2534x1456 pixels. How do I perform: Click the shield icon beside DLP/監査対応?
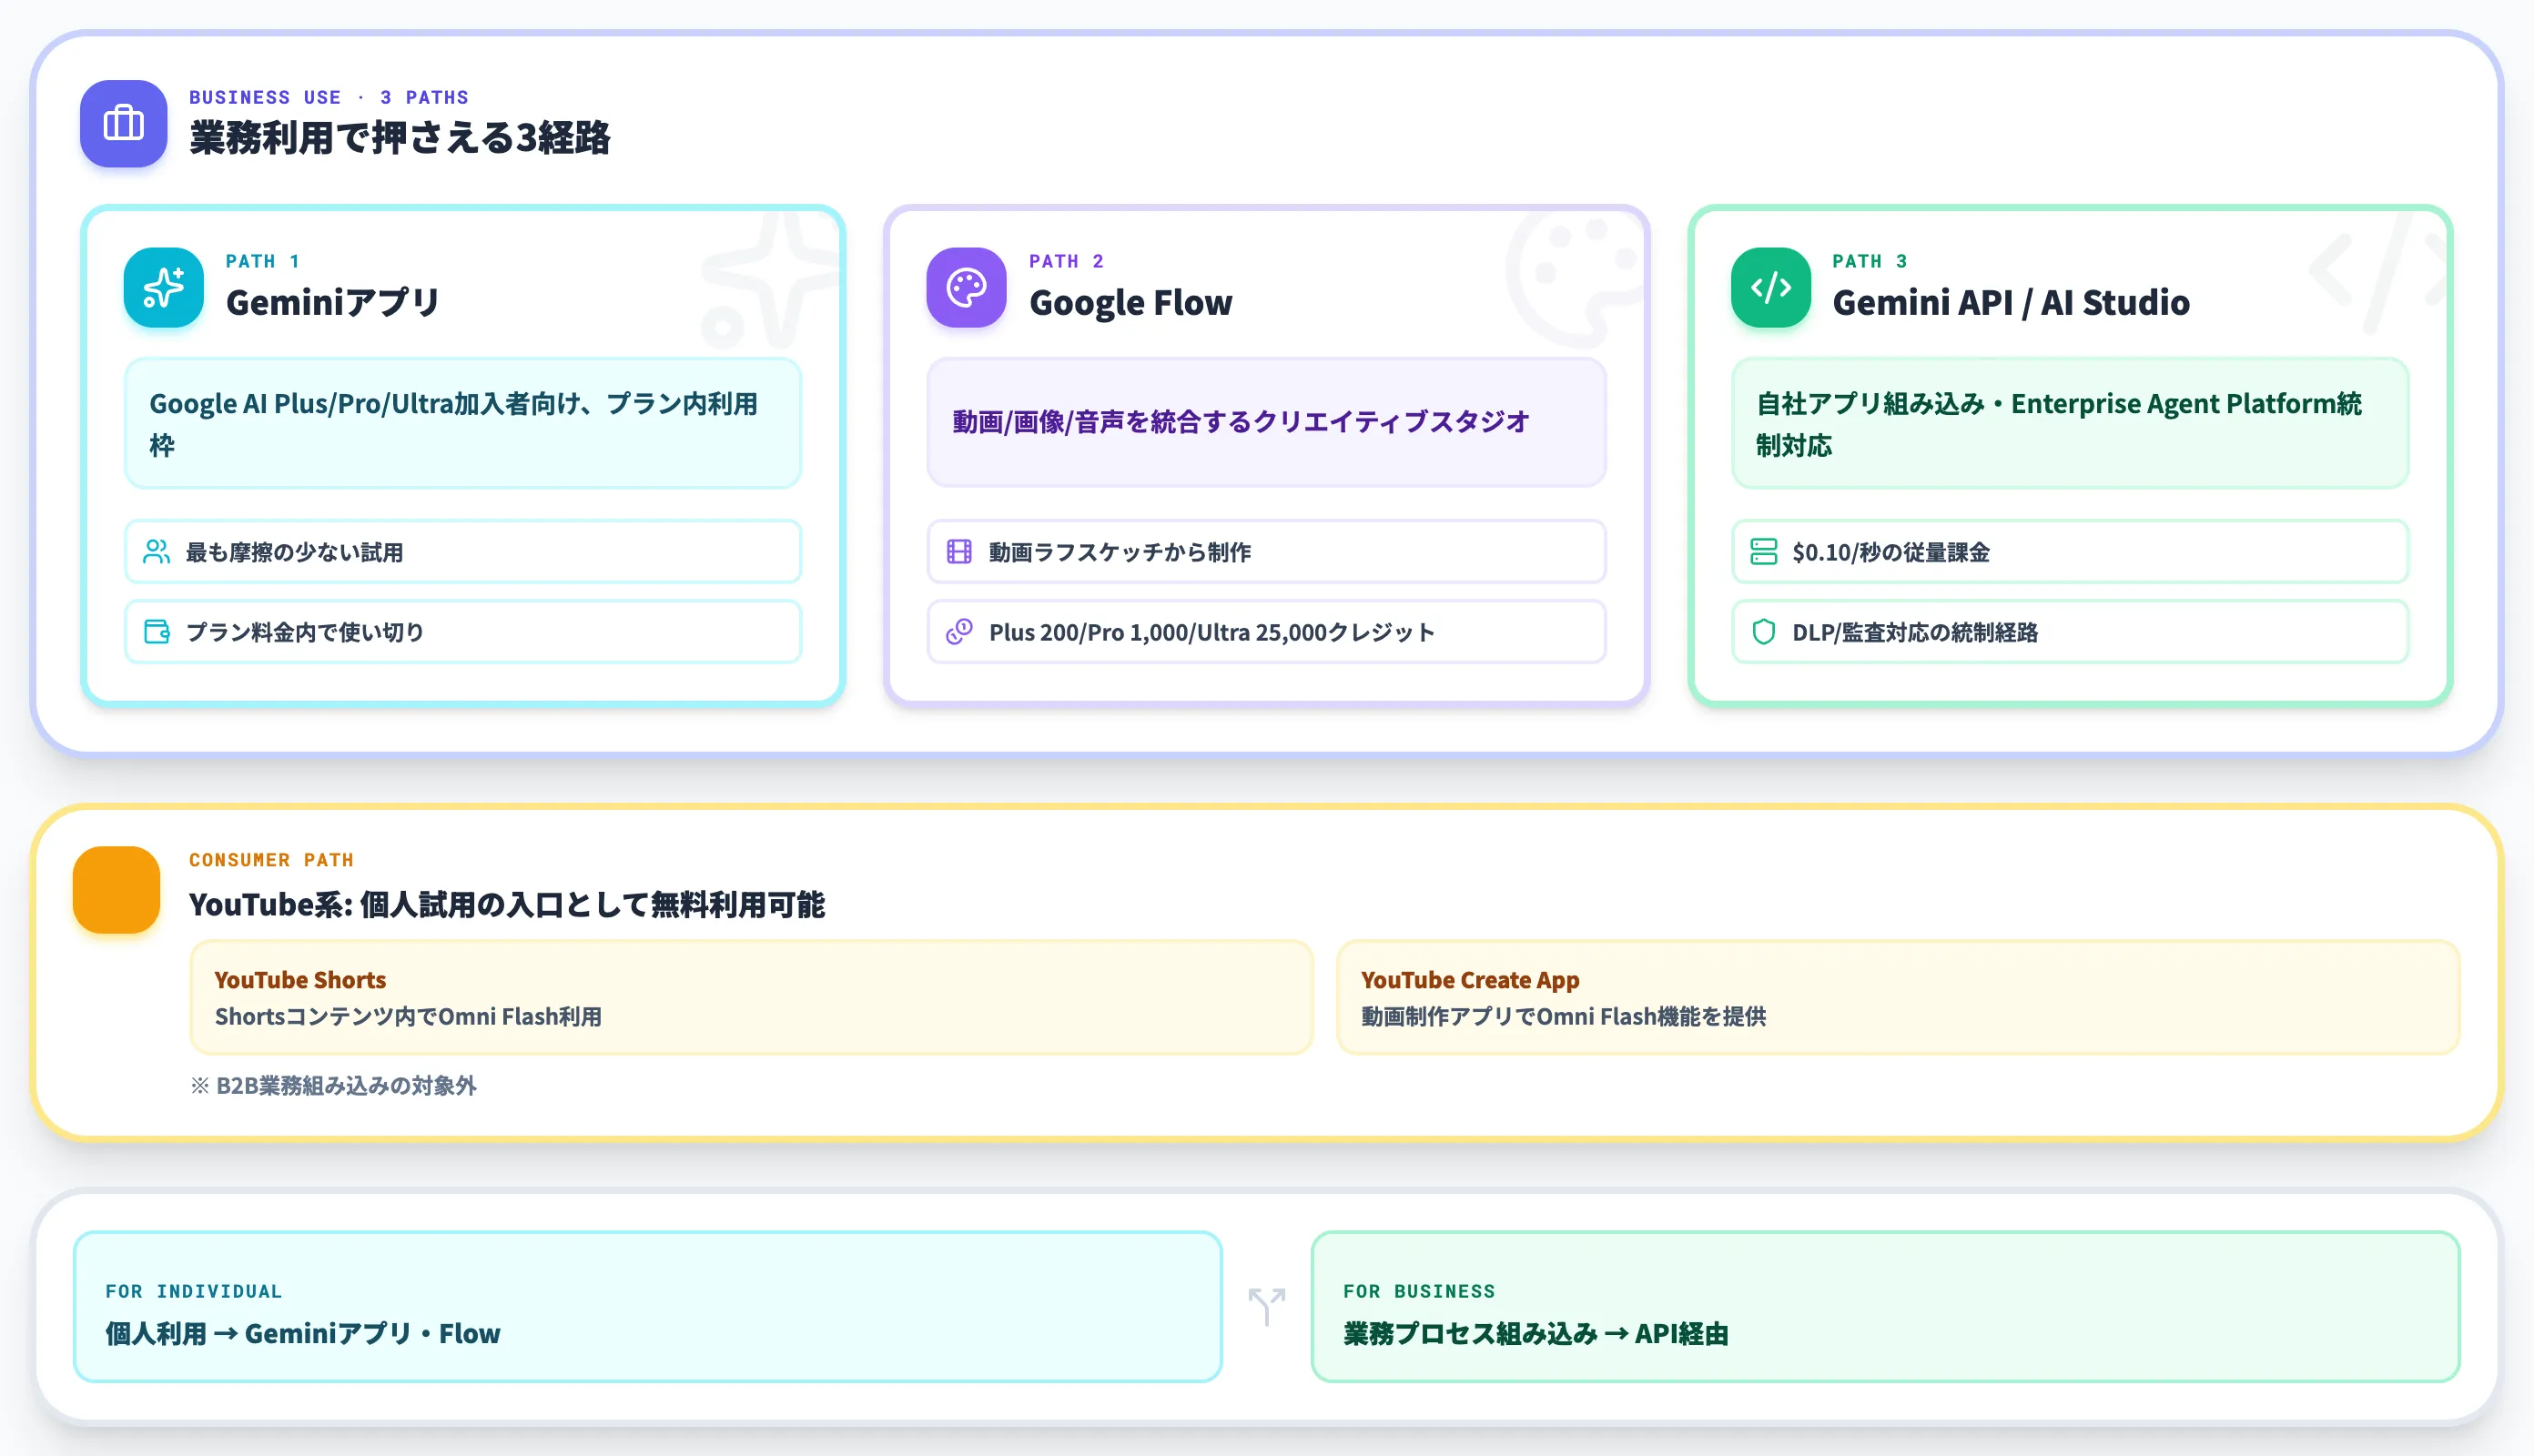click(1763, 631)
